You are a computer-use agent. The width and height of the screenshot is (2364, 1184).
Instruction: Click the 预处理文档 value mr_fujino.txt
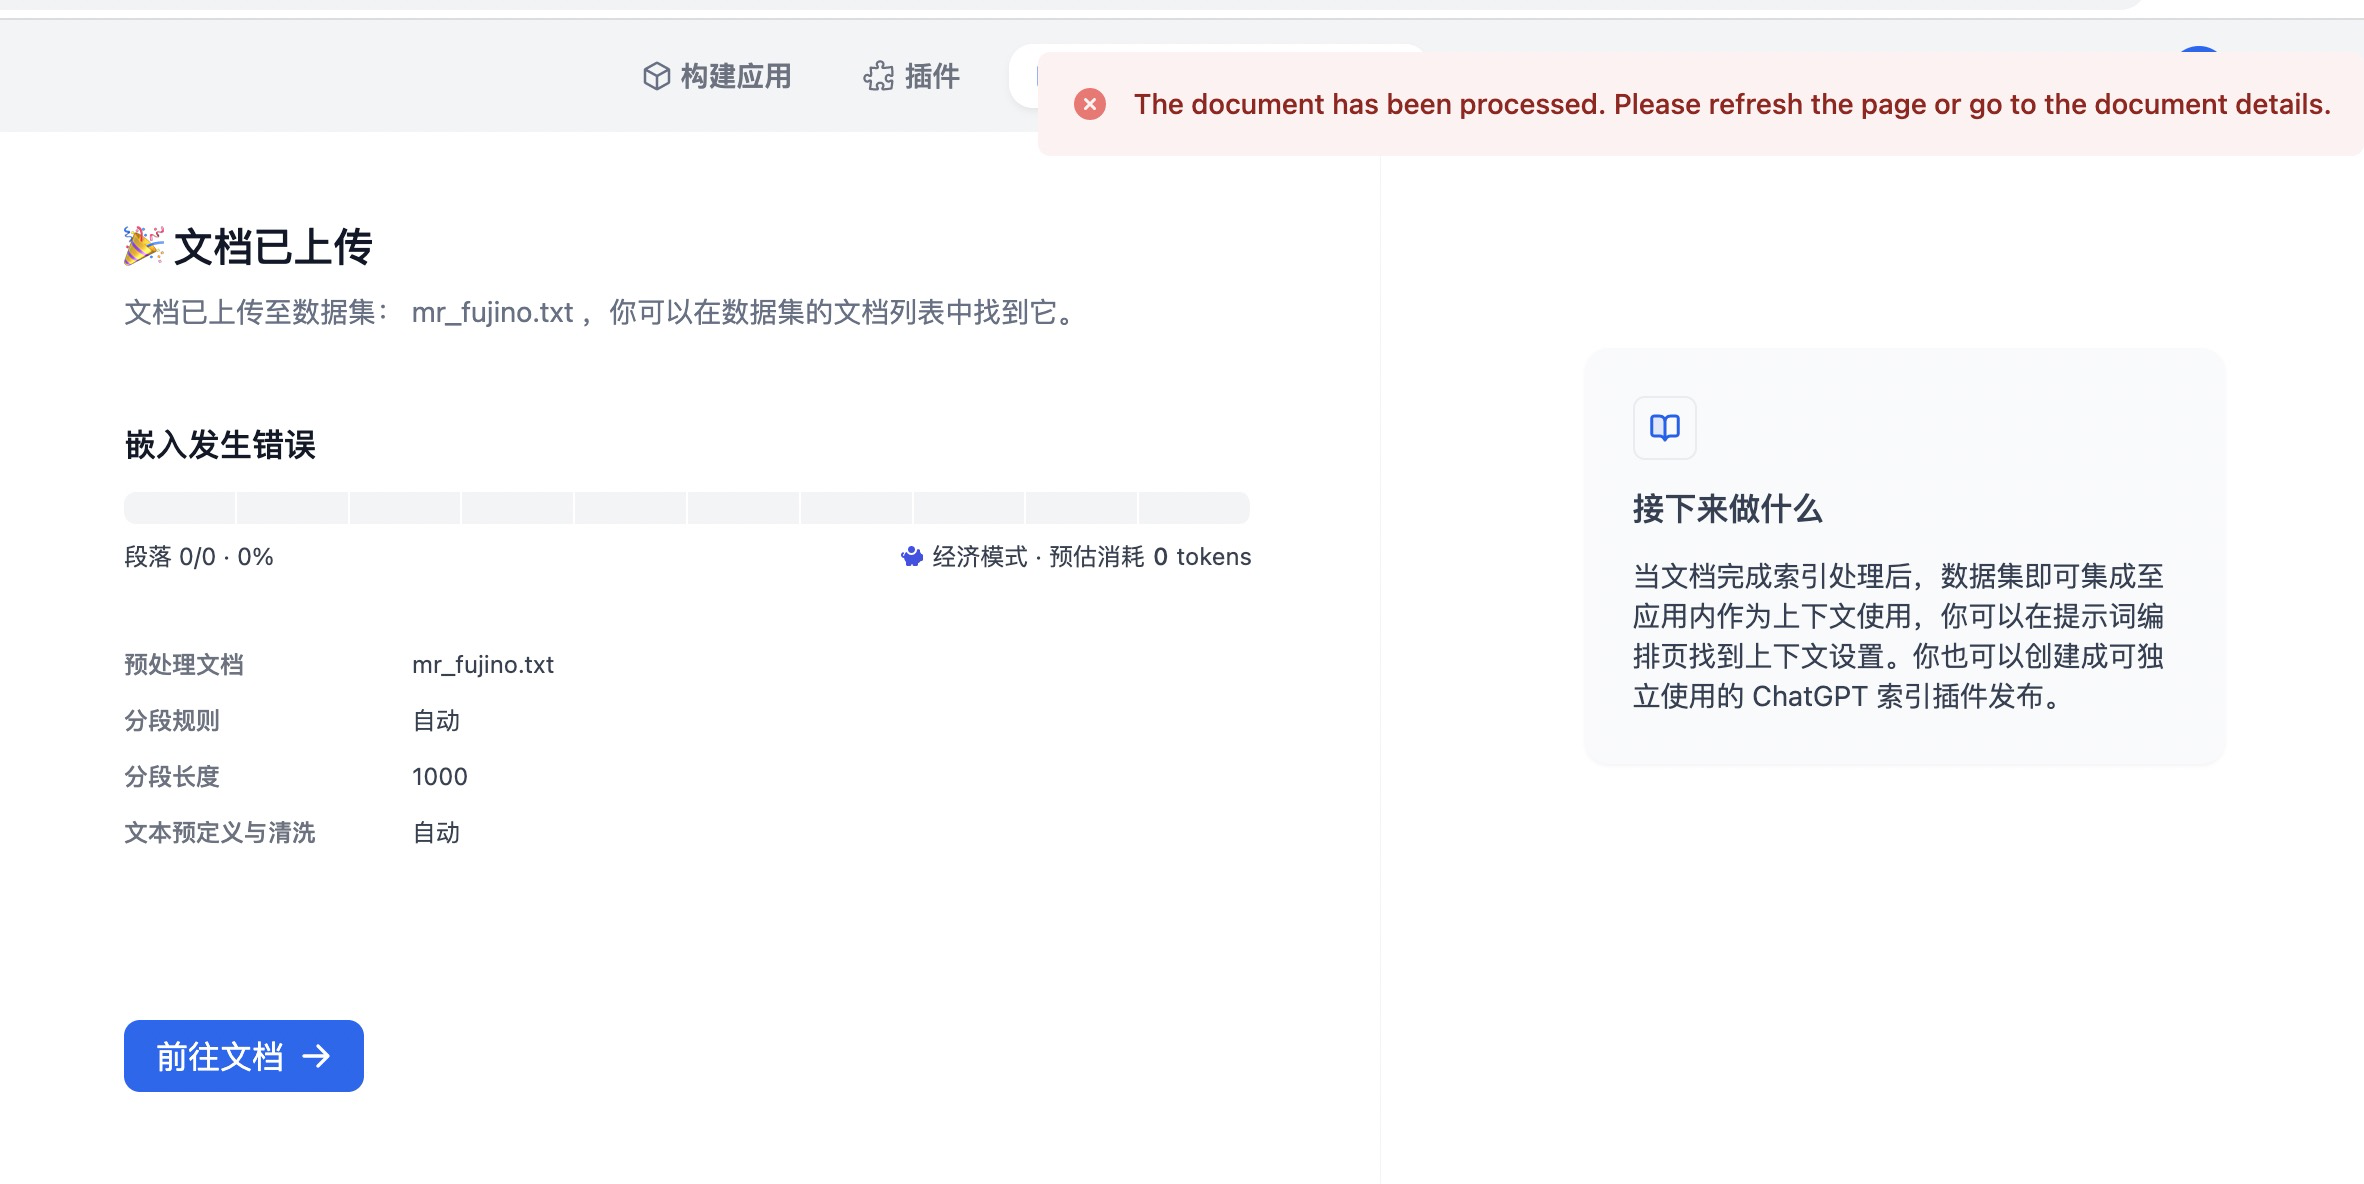[x=484, y=663]
